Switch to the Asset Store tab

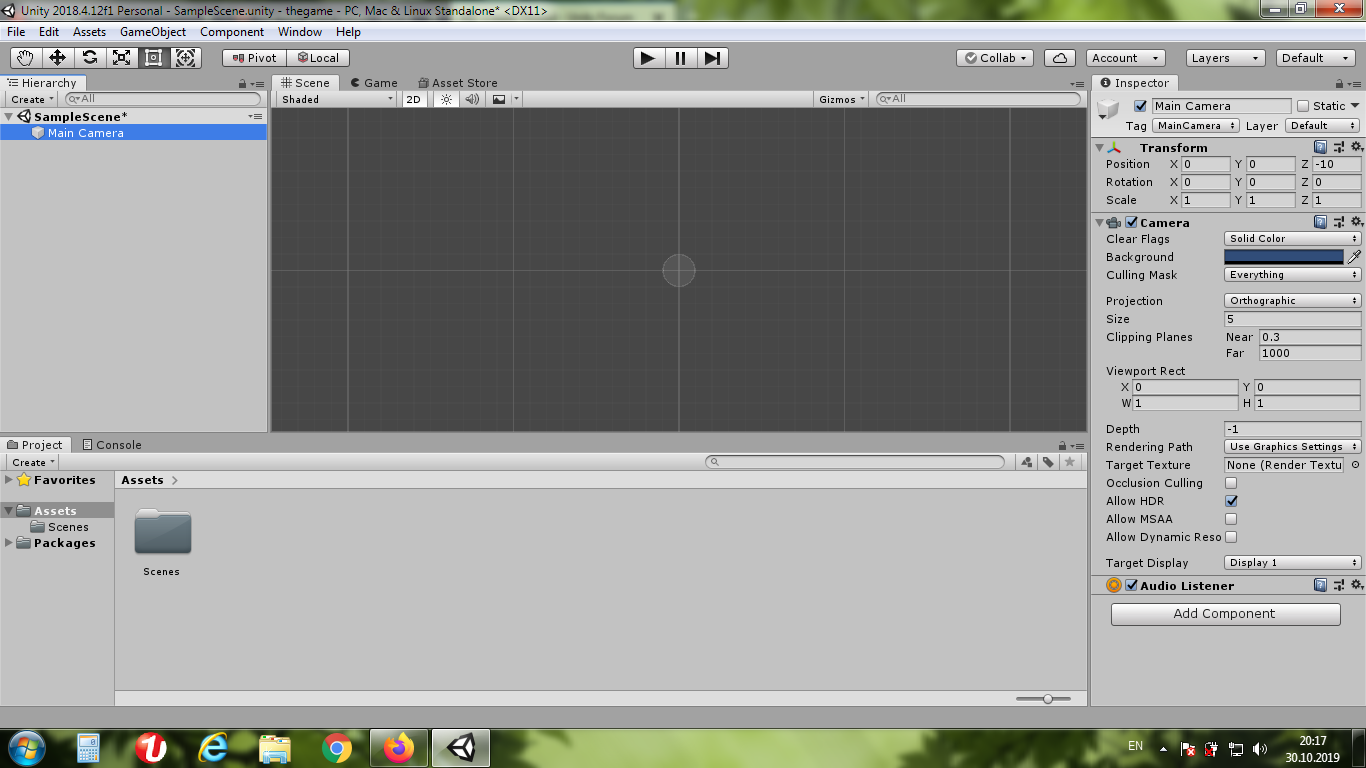[x=457, y=83]
